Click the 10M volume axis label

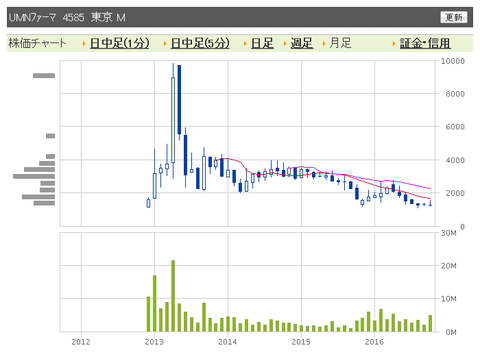point(449,299)
